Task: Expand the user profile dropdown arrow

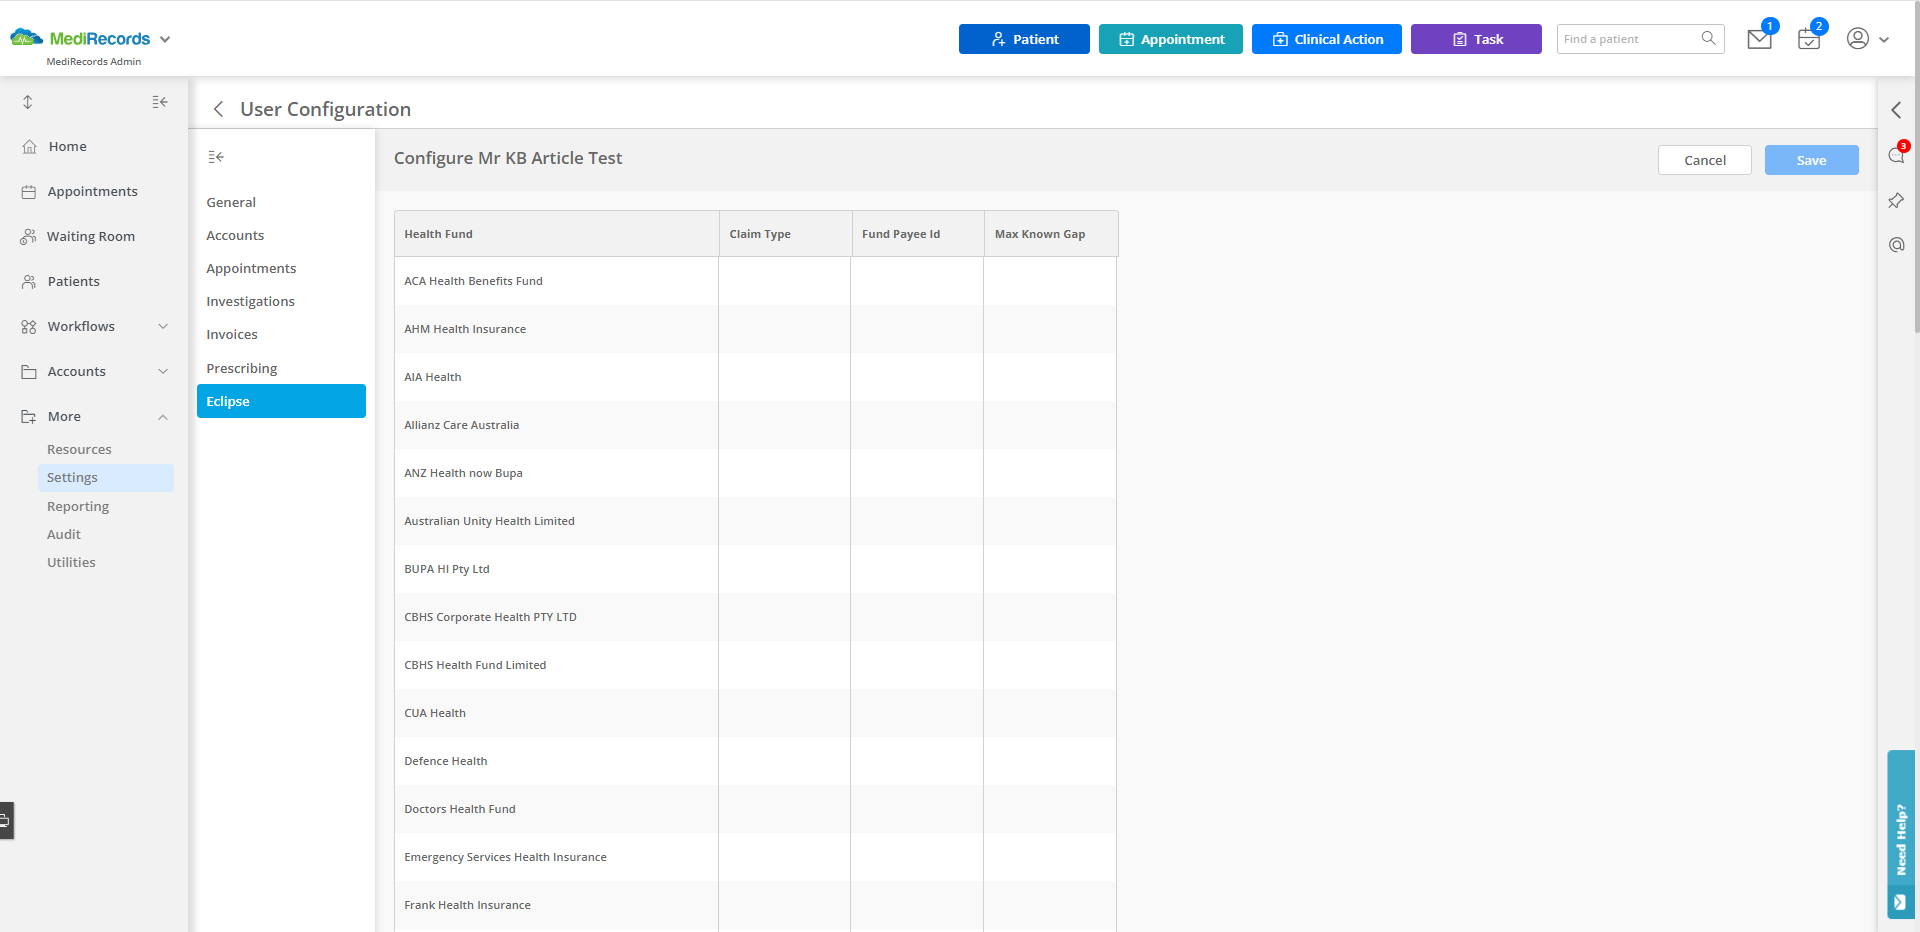Action: point(1884,40)
